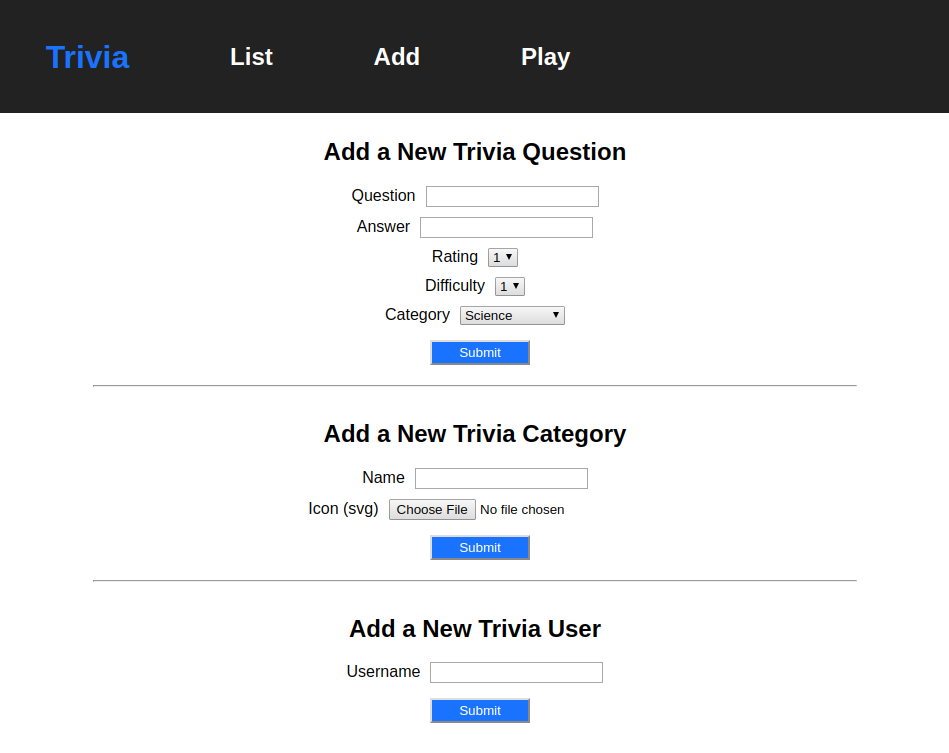Click the Username label text
This screenshot has height=753, width=949.
pyautogui.click(x=383, y=671)
